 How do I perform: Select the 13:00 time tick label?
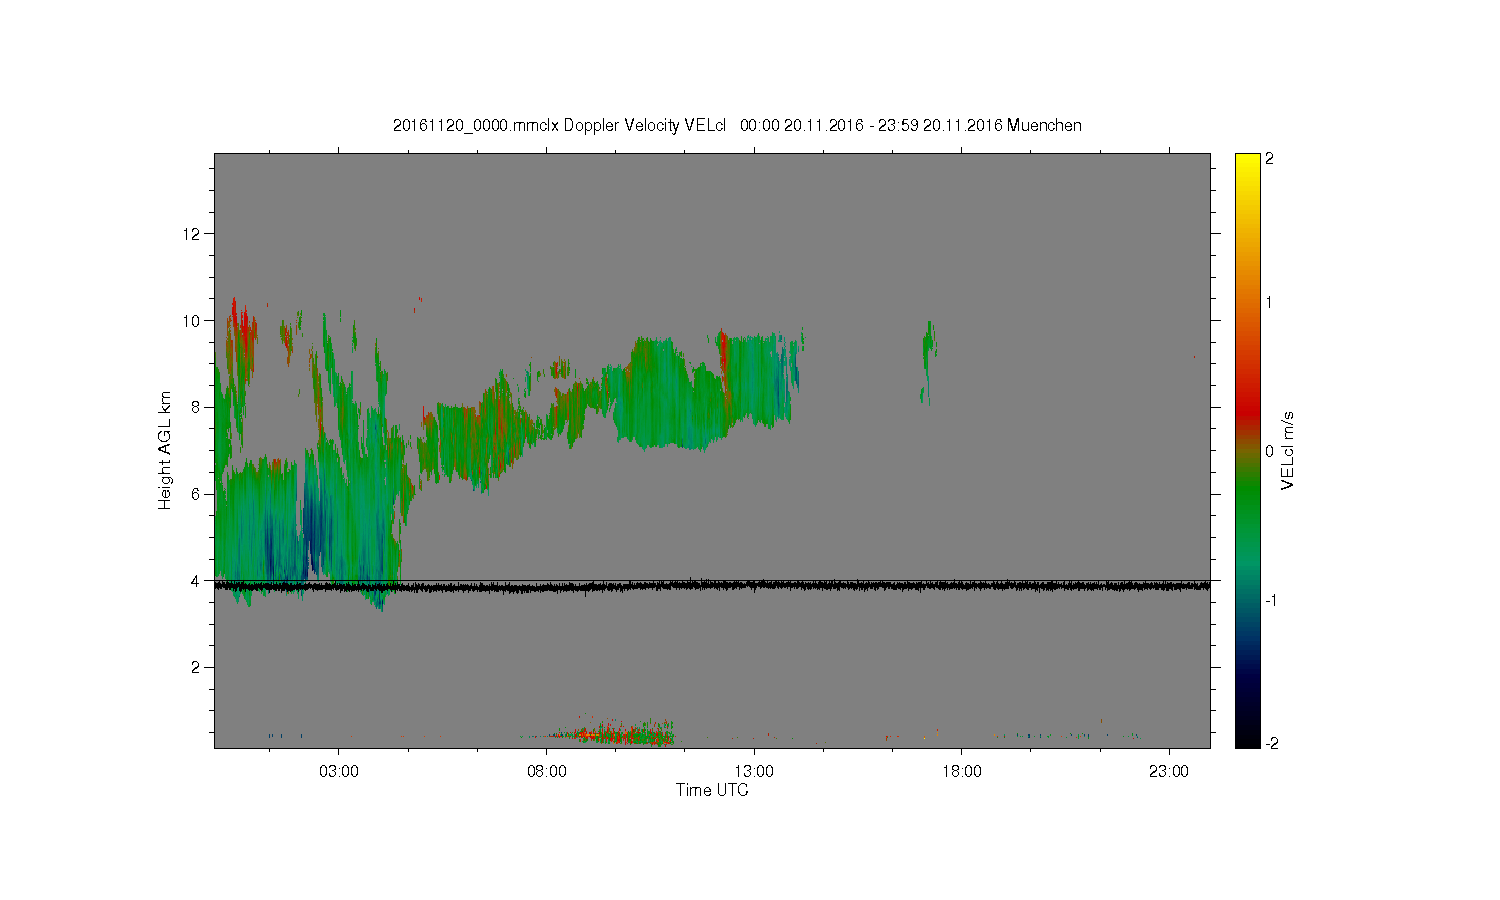click(754, 772)
